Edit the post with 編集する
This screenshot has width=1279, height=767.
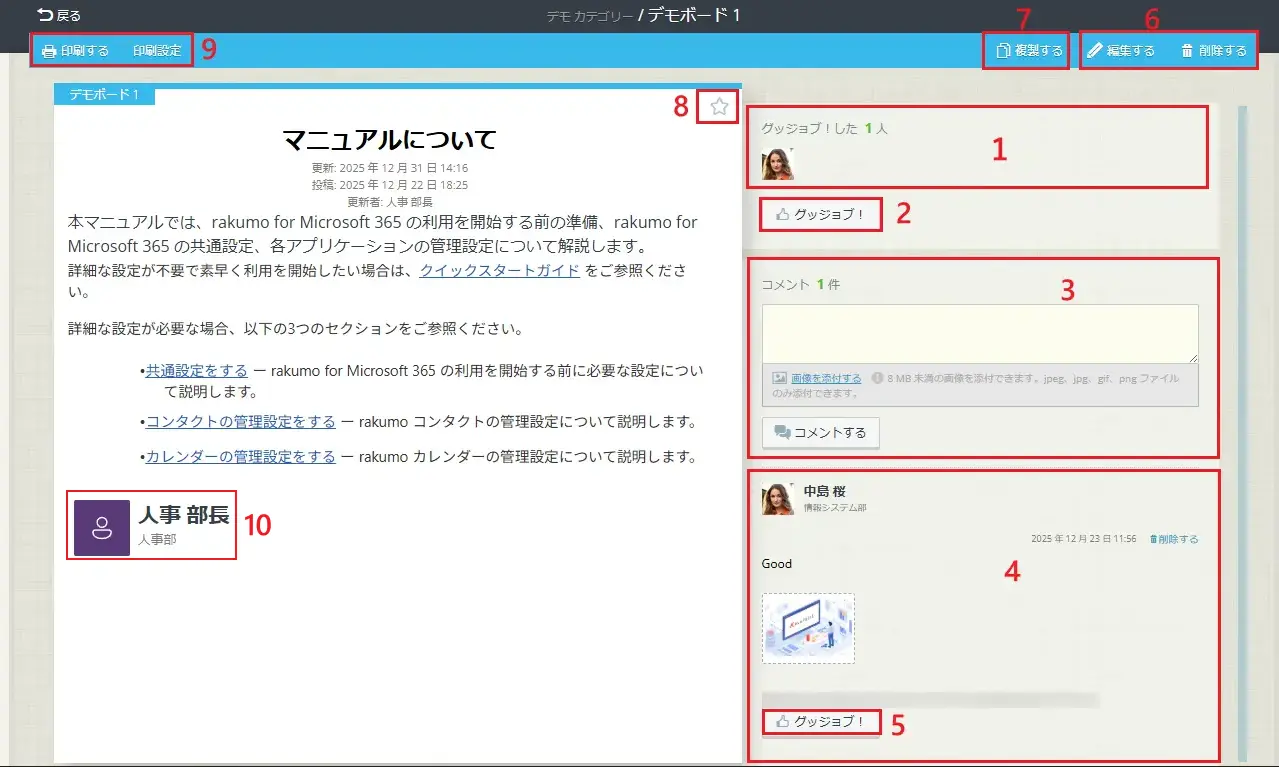coord(1121,50)
